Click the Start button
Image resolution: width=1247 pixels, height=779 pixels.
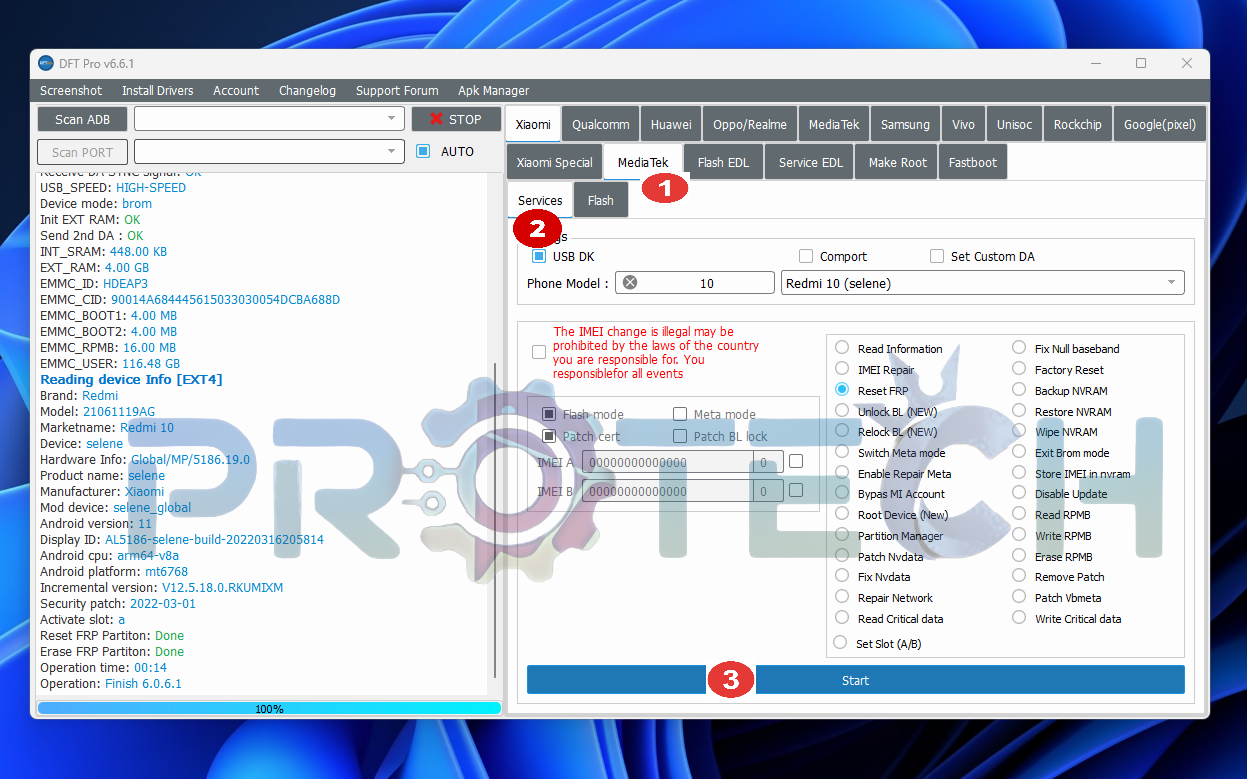point(856,680)
